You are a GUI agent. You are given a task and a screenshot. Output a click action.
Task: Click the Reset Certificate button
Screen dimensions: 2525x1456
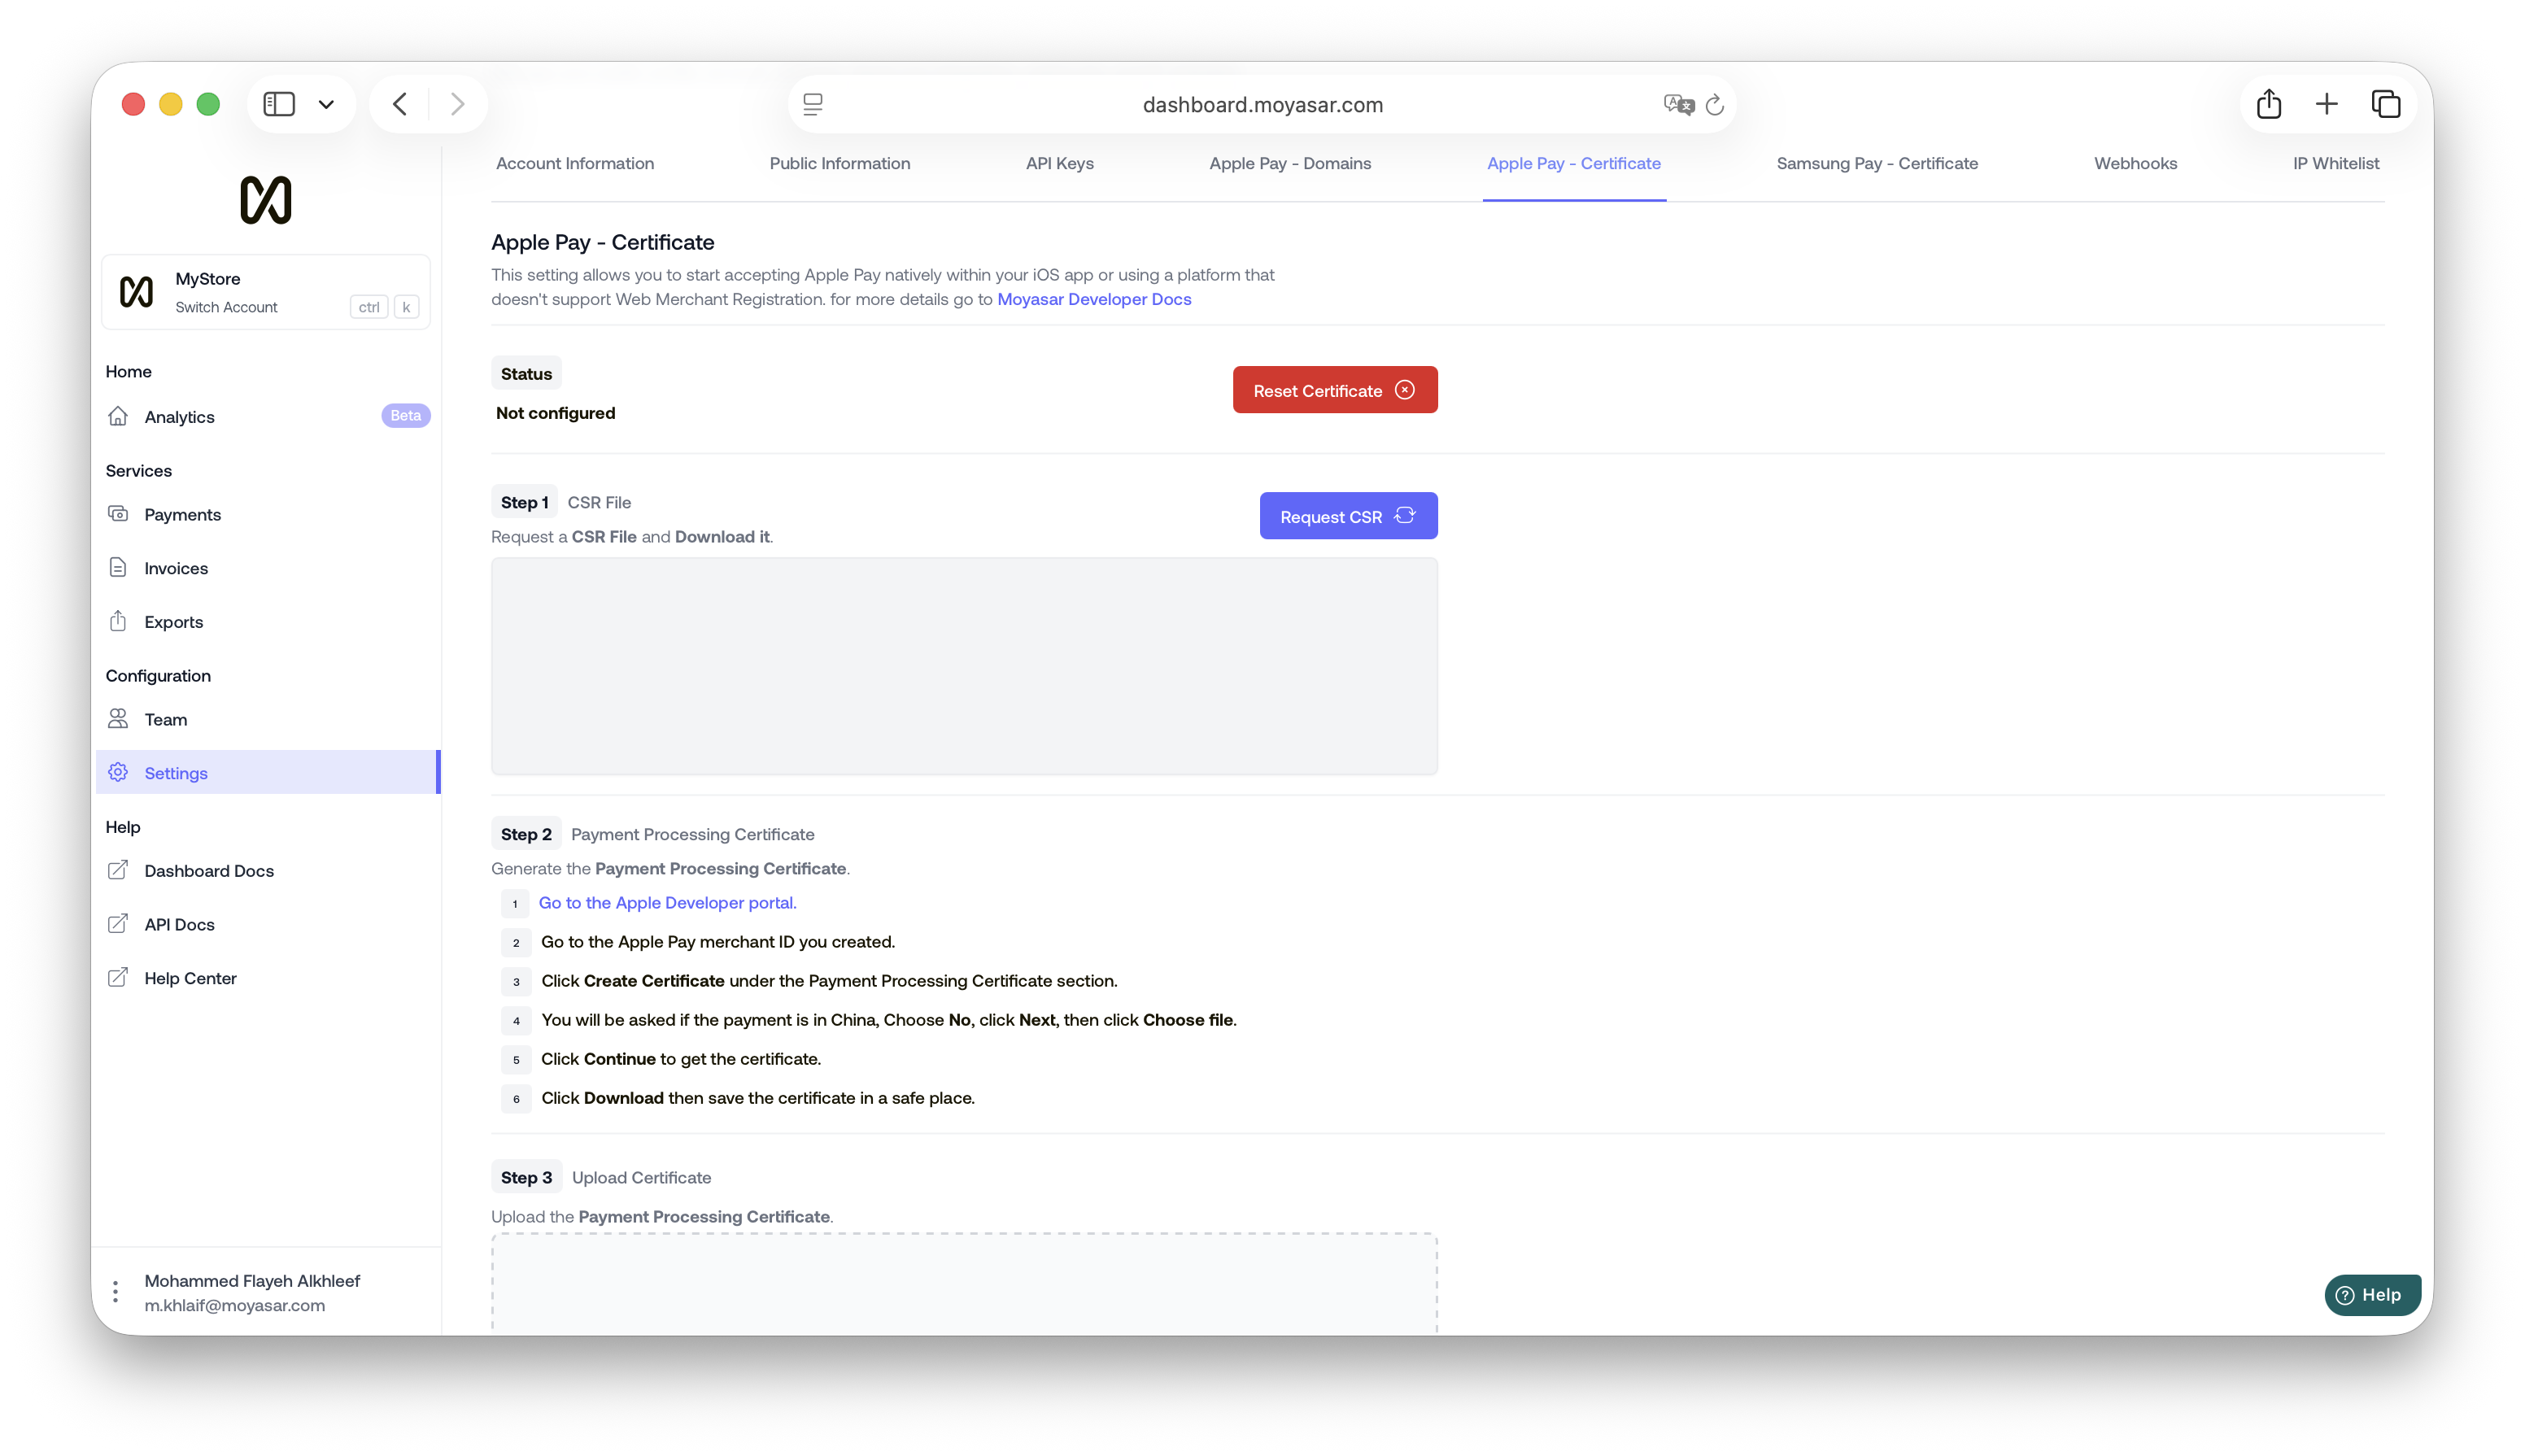tap(1334, 390)
